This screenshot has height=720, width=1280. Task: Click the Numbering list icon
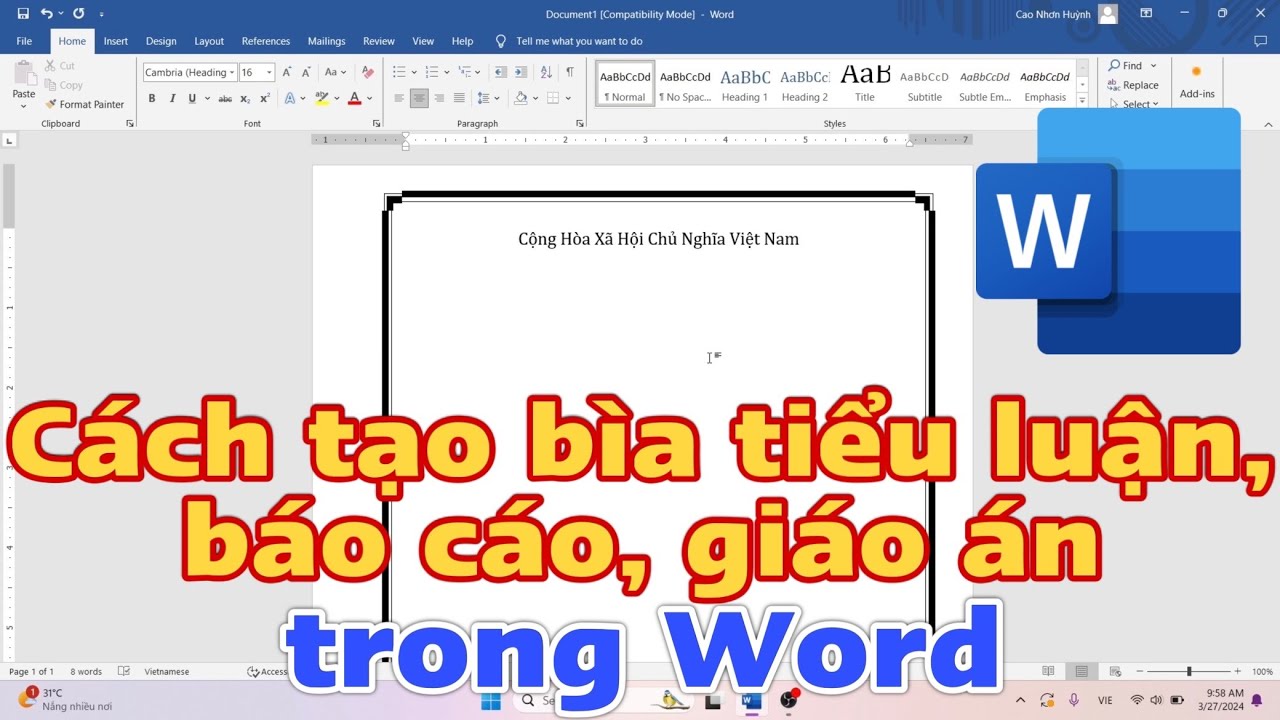point(432,72)
